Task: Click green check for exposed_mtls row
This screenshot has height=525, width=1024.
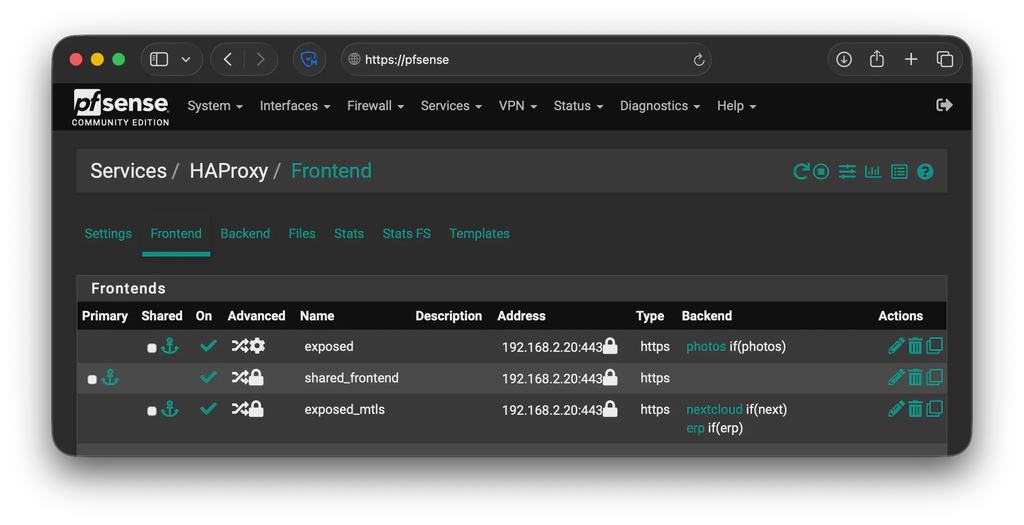Action: click(x=208, y=409)
